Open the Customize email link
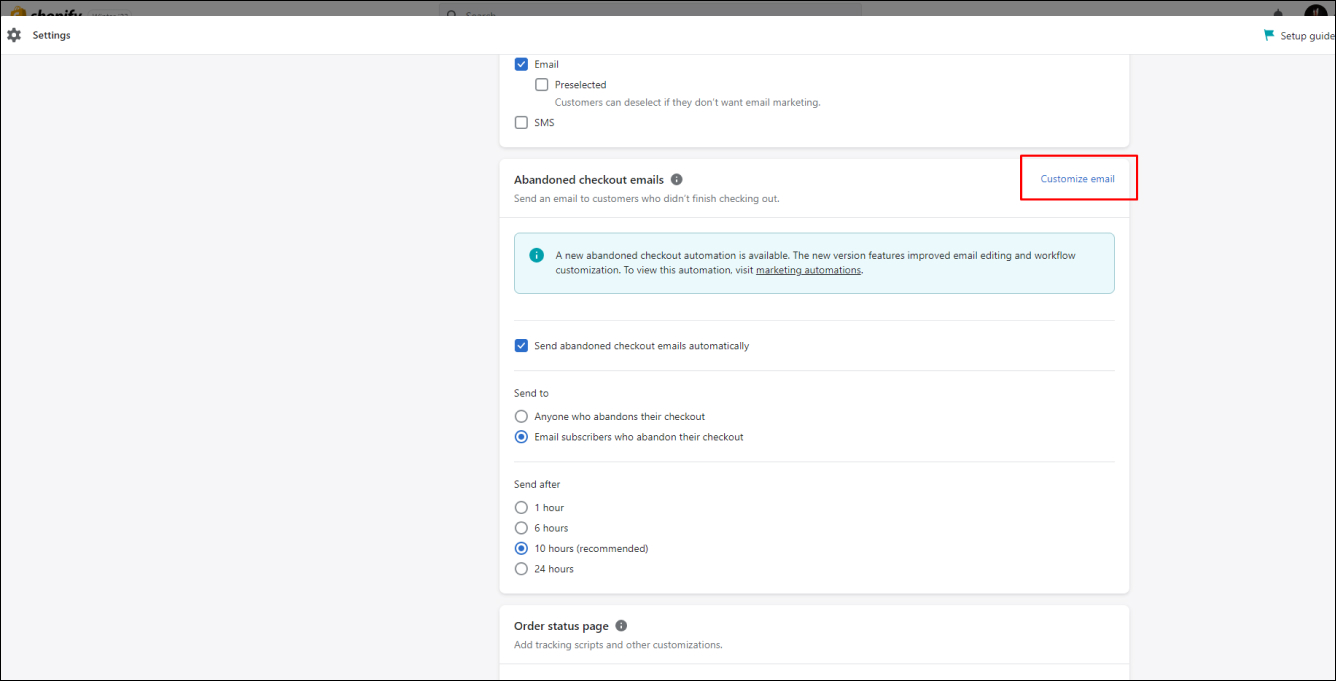The image size is (1336, 681). 1077,179
